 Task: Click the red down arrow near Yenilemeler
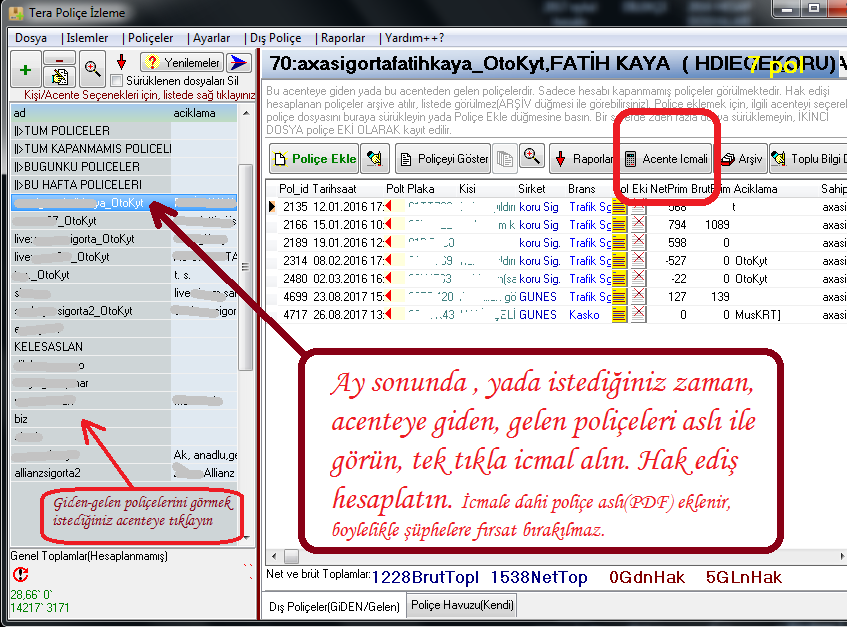point(122,62)
